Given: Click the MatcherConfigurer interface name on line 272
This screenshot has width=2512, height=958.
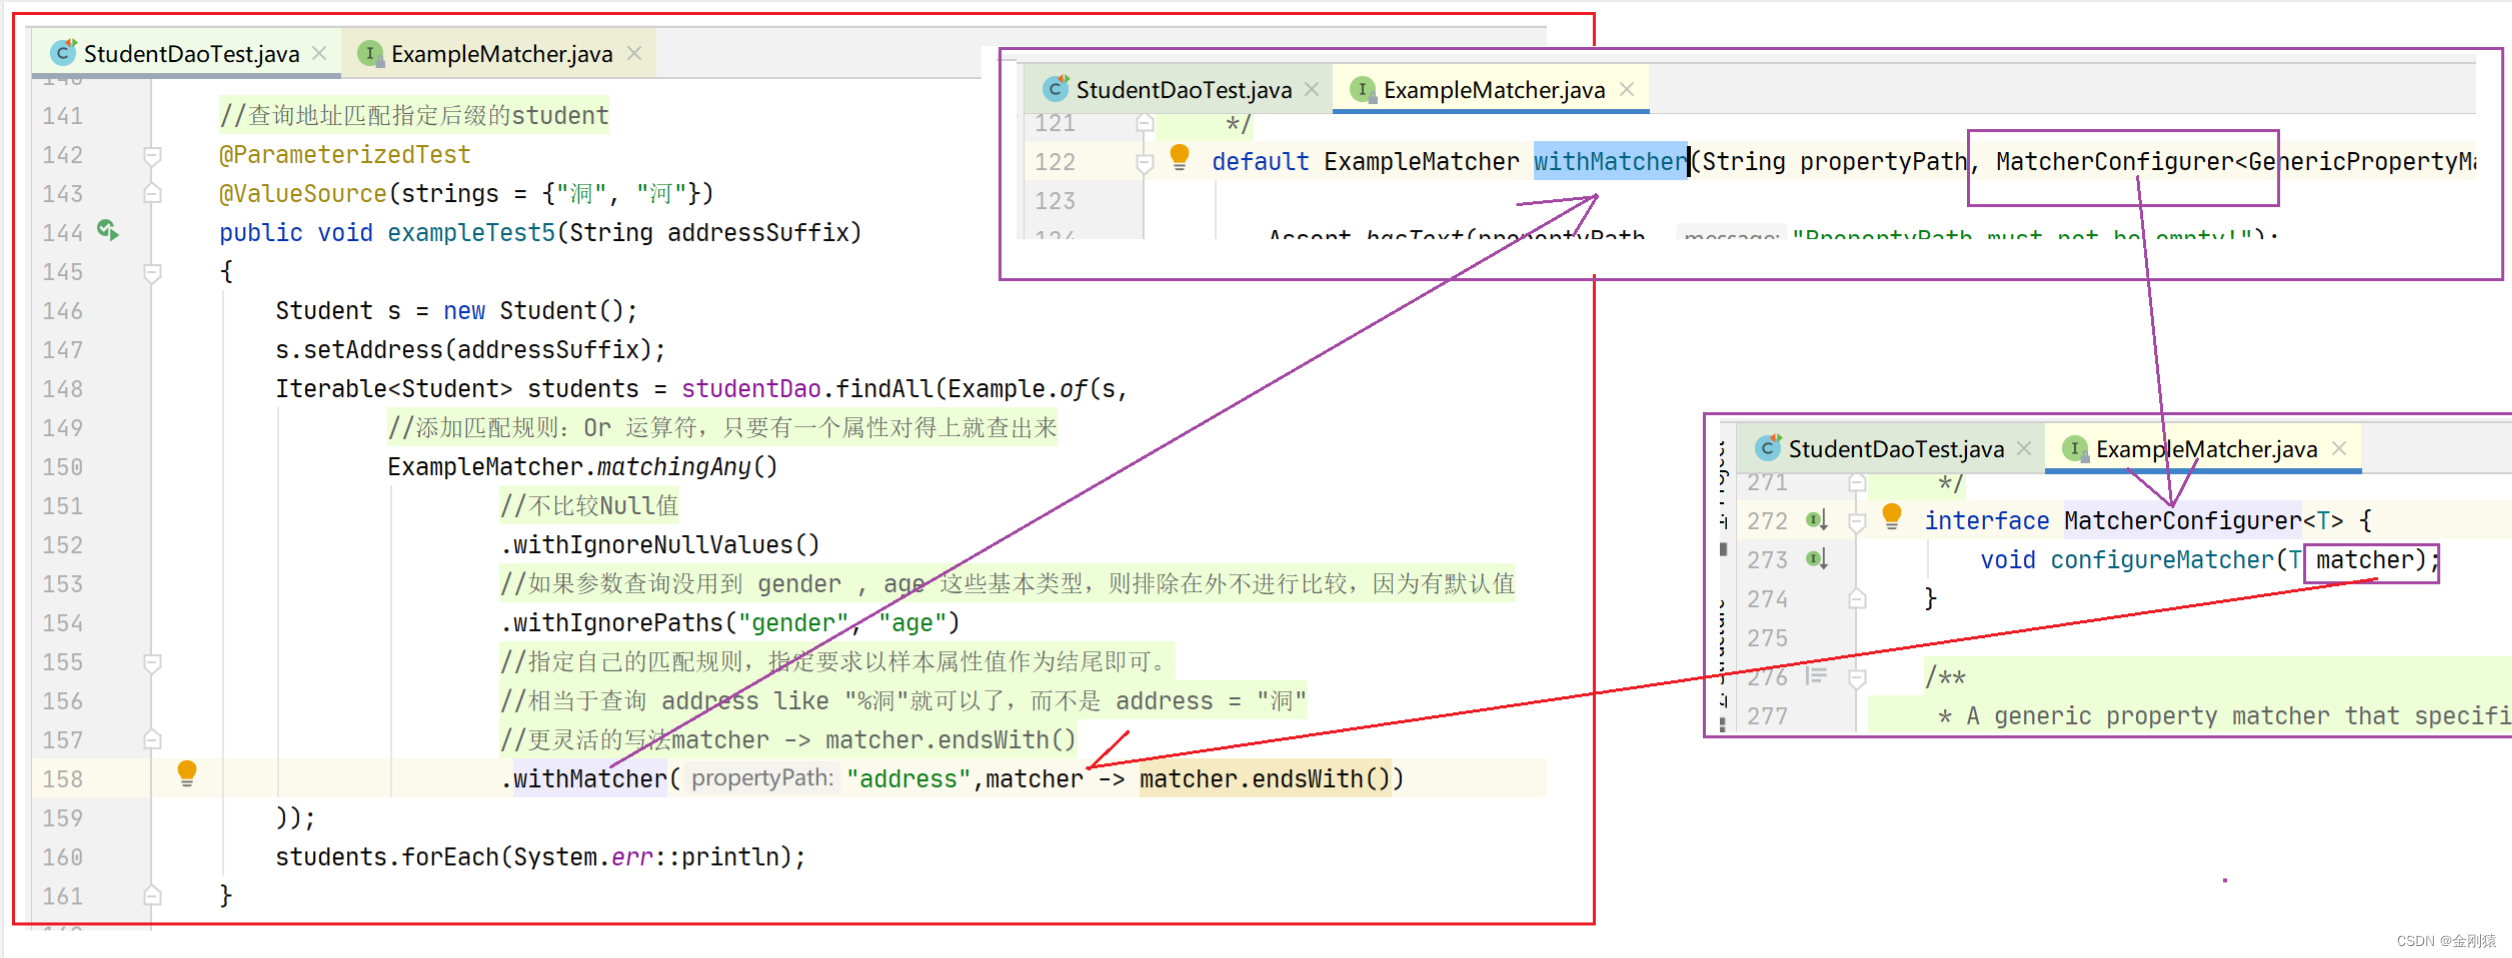Looking at the screenshot, I should [2182, 520].
